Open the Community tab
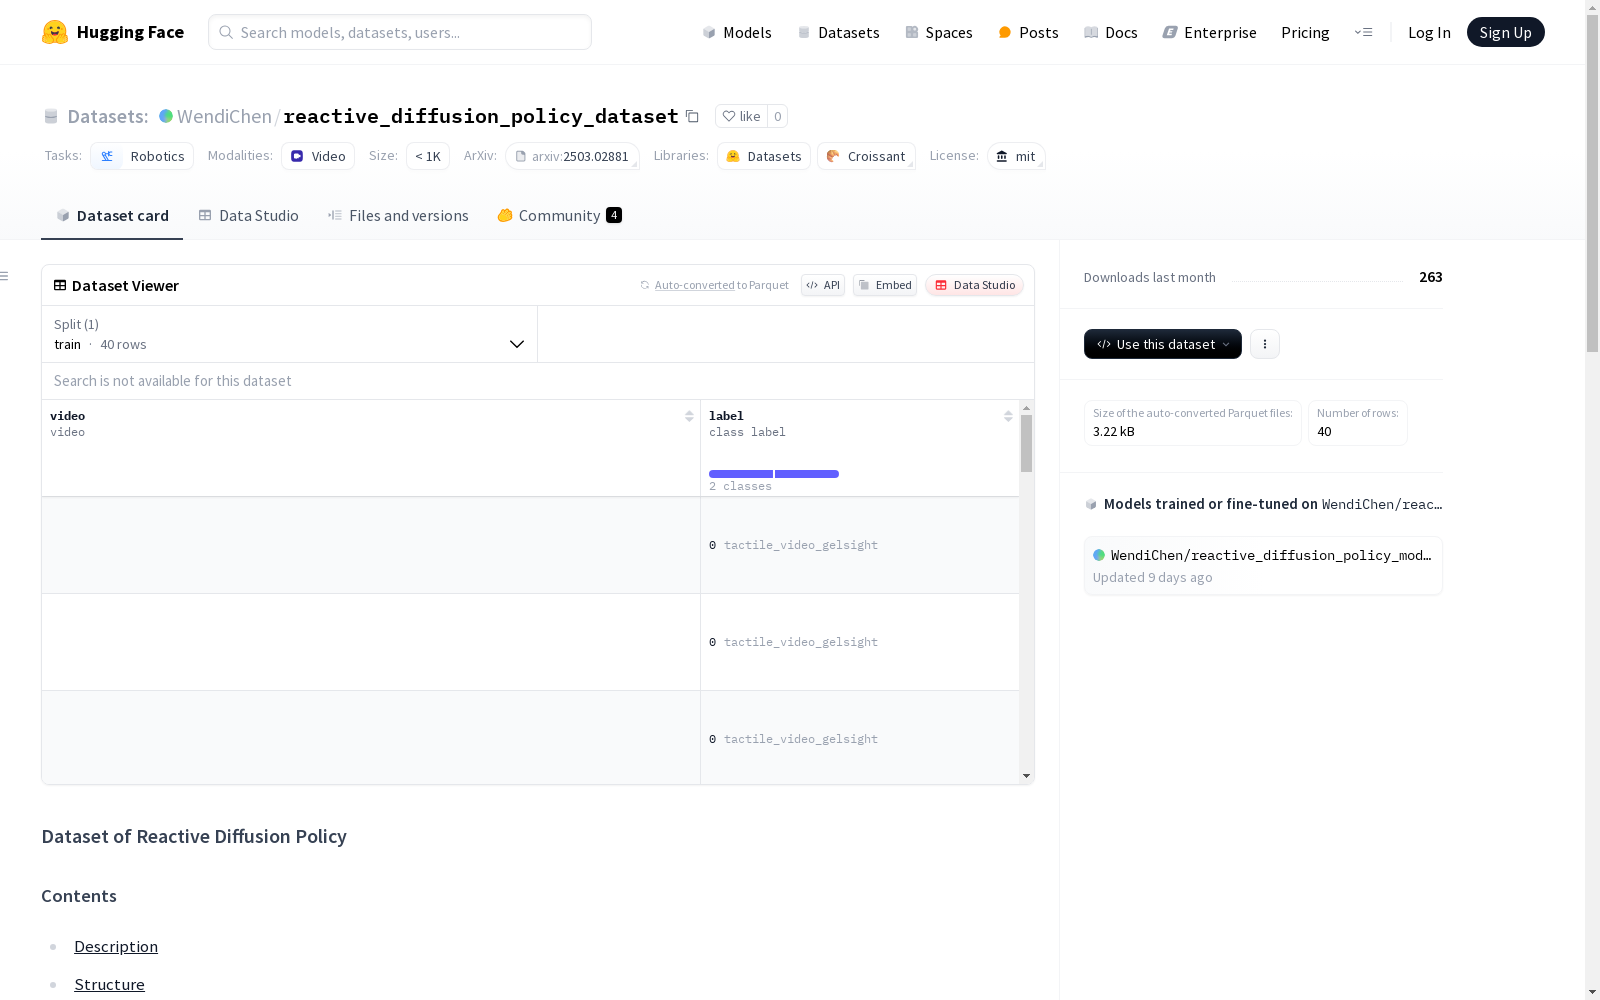The width and height of the screenshot is (1600, 1000). tap(558, 215)
